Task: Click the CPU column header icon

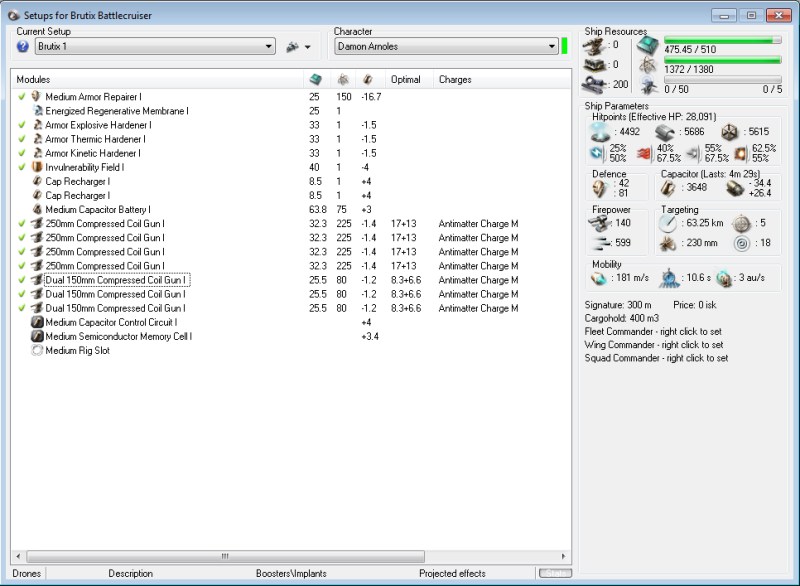Action: (x=316, y=79)
